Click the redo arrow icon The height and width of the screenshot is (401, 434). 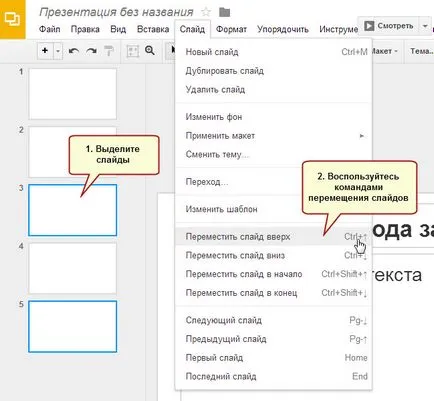pyautogui.click(x=91, y=51)
